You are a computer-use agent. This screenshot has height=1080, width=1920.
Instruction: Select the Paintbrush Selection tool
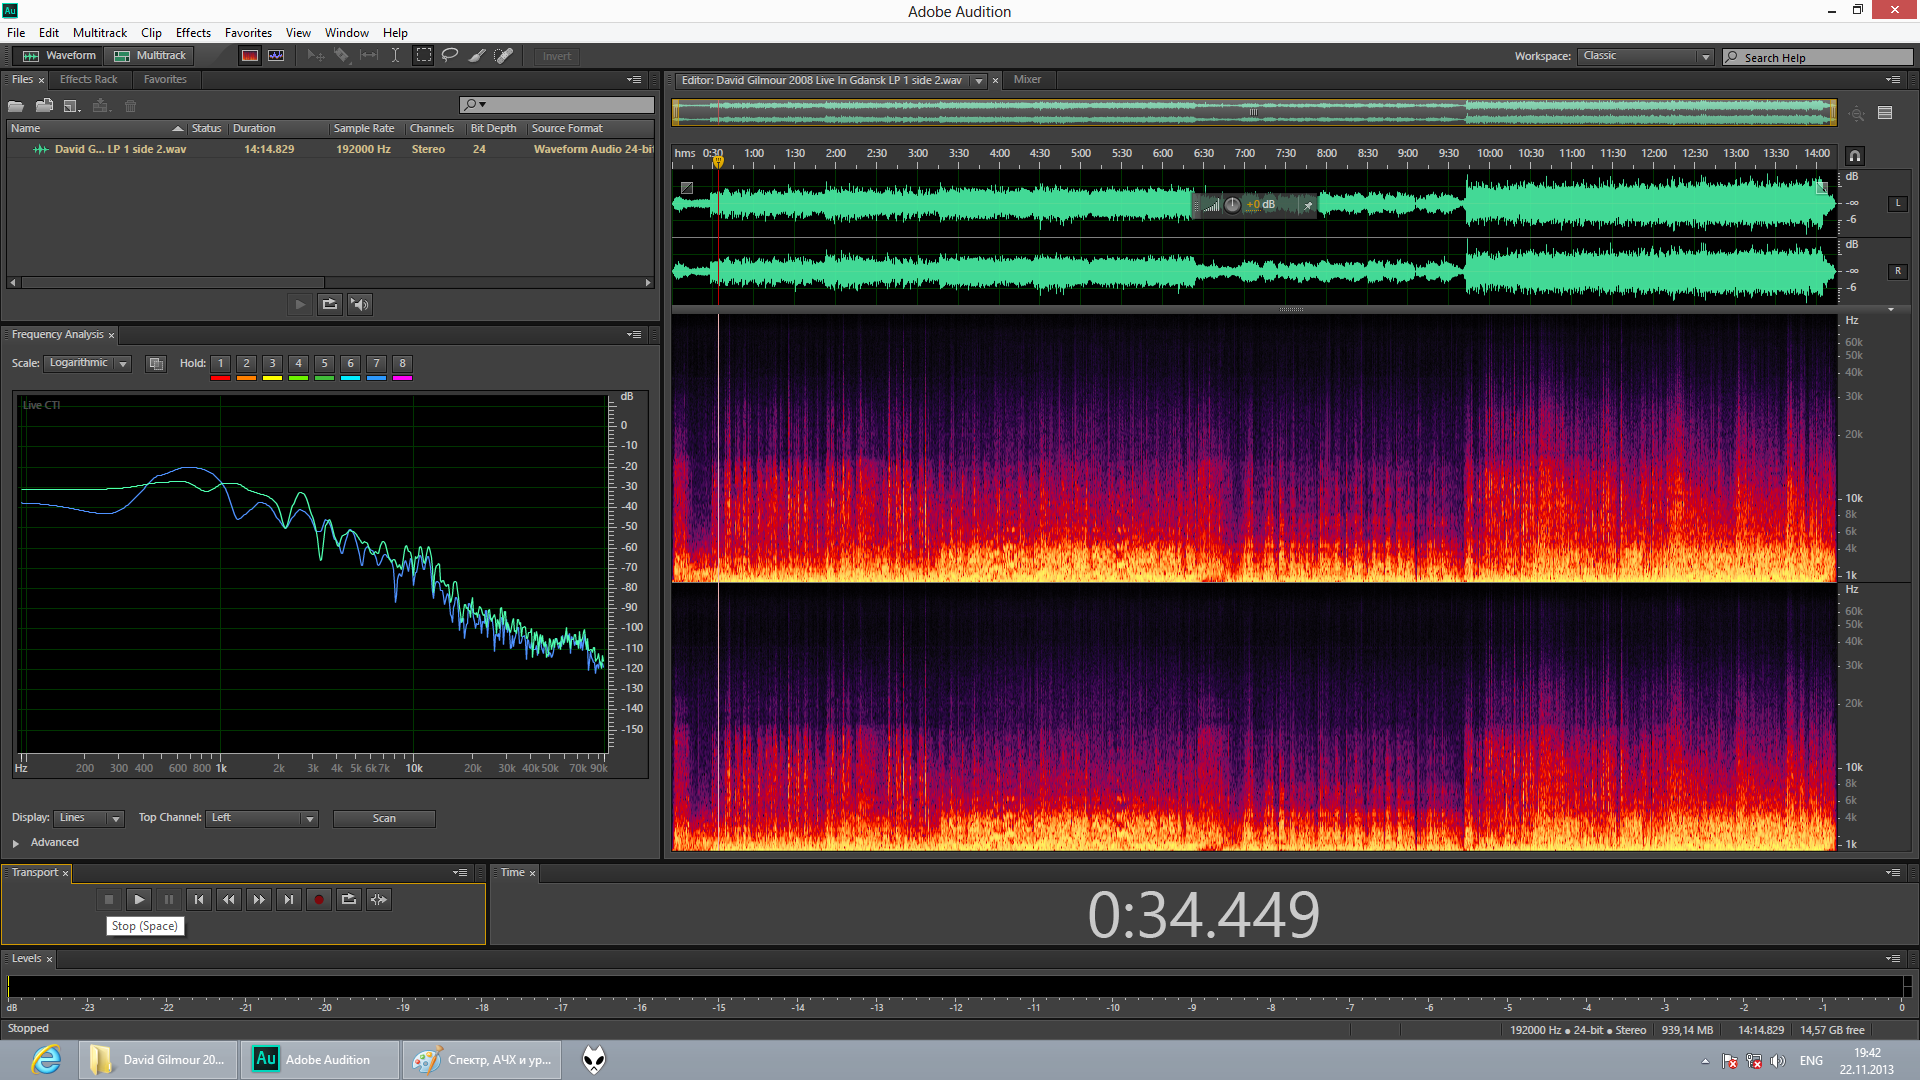pos(477,56)
